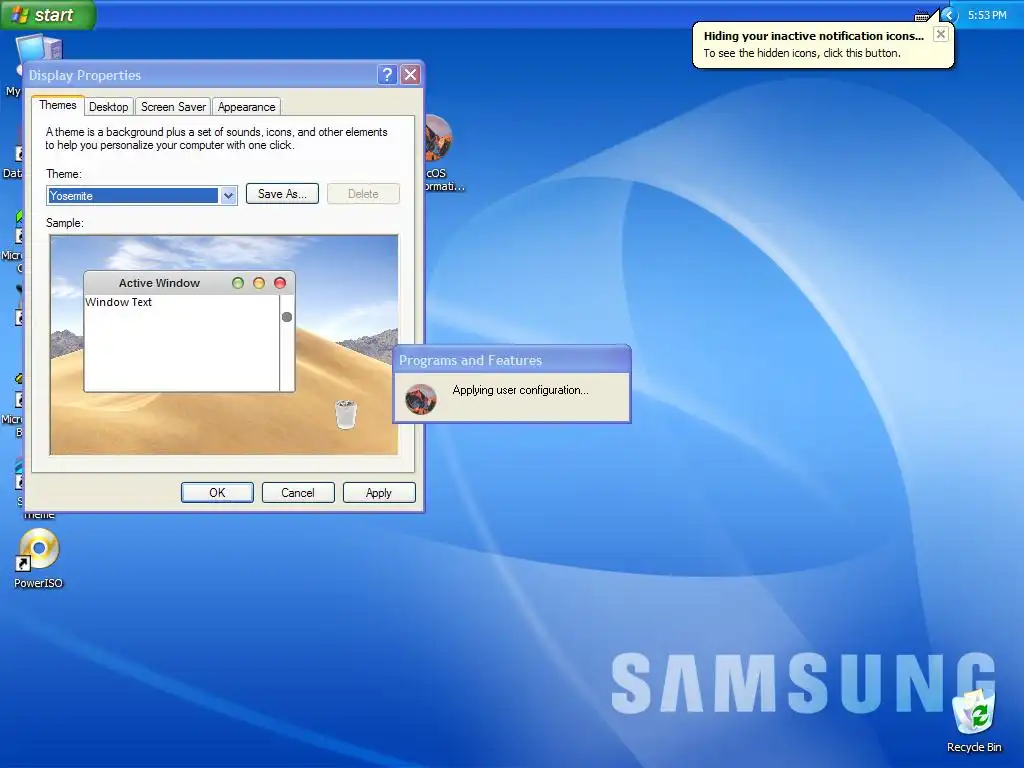Click the trash icon in sample preview
The height and width of the screenshot is (768, 1024).
coord(345,414)
